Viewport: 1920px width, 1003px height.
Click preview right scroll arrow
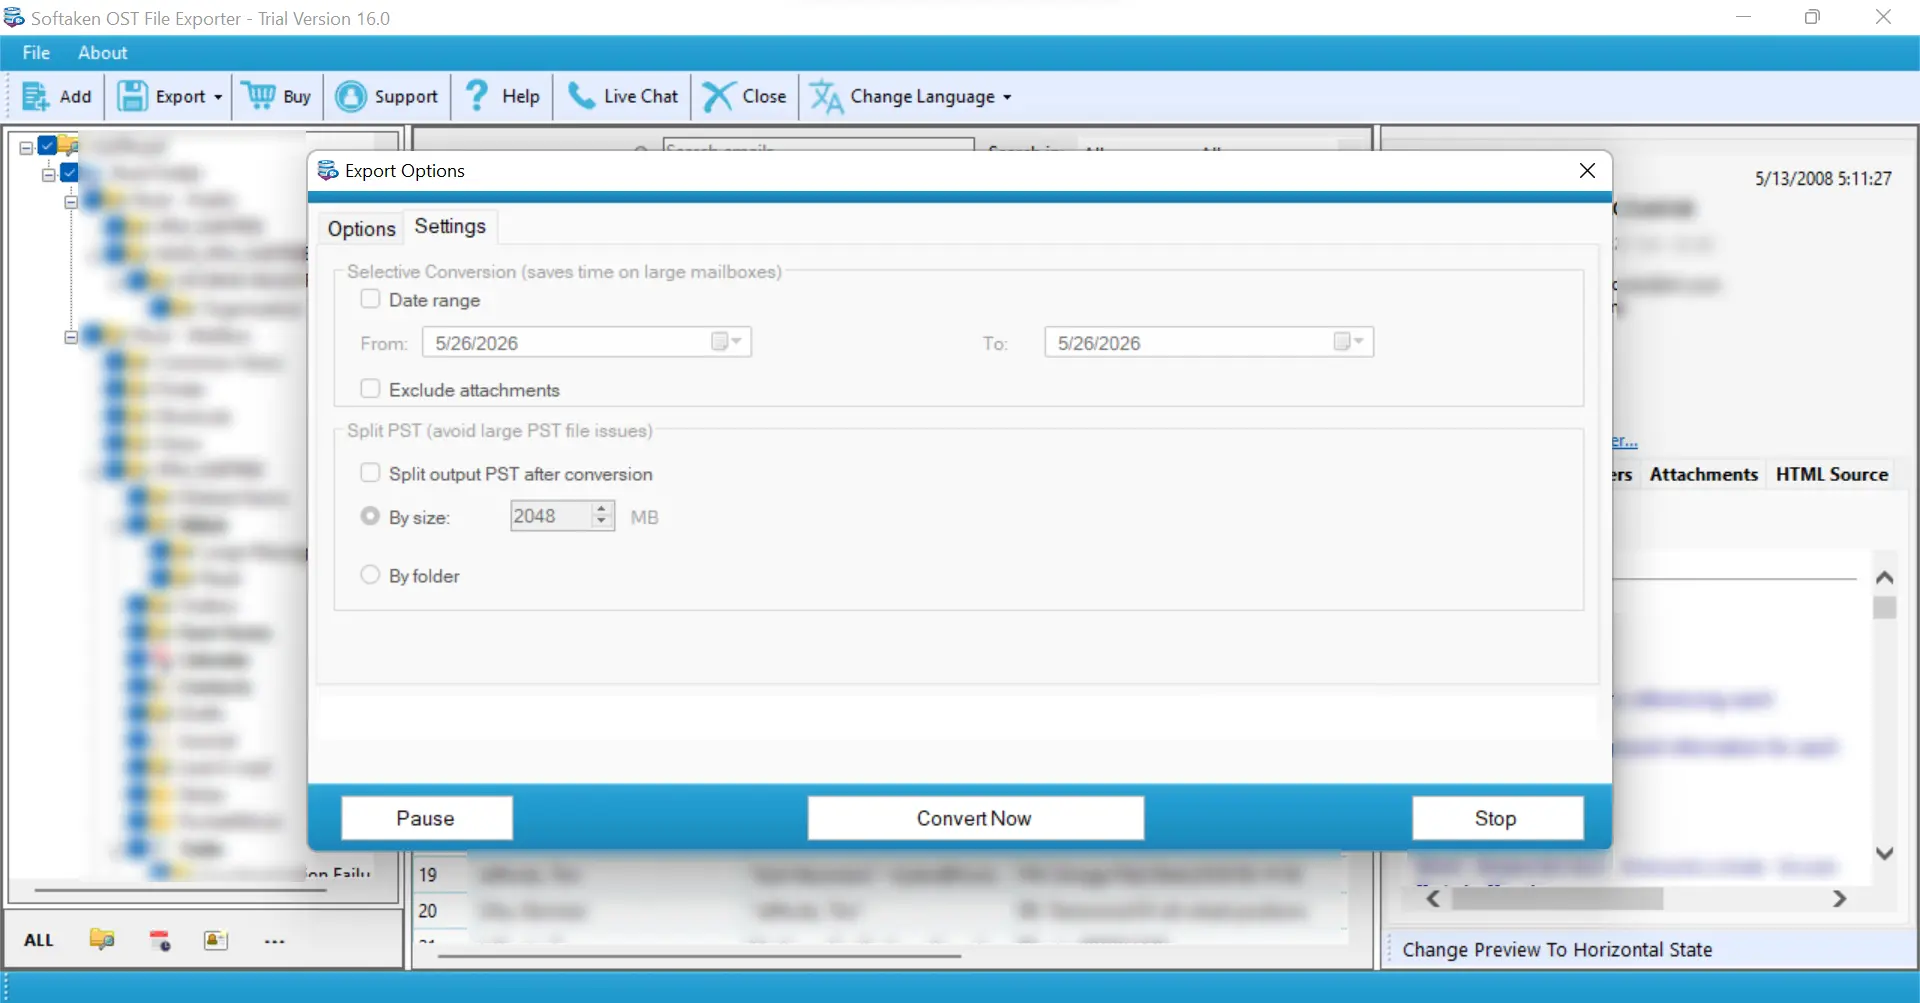click(x=1839, y=898)
